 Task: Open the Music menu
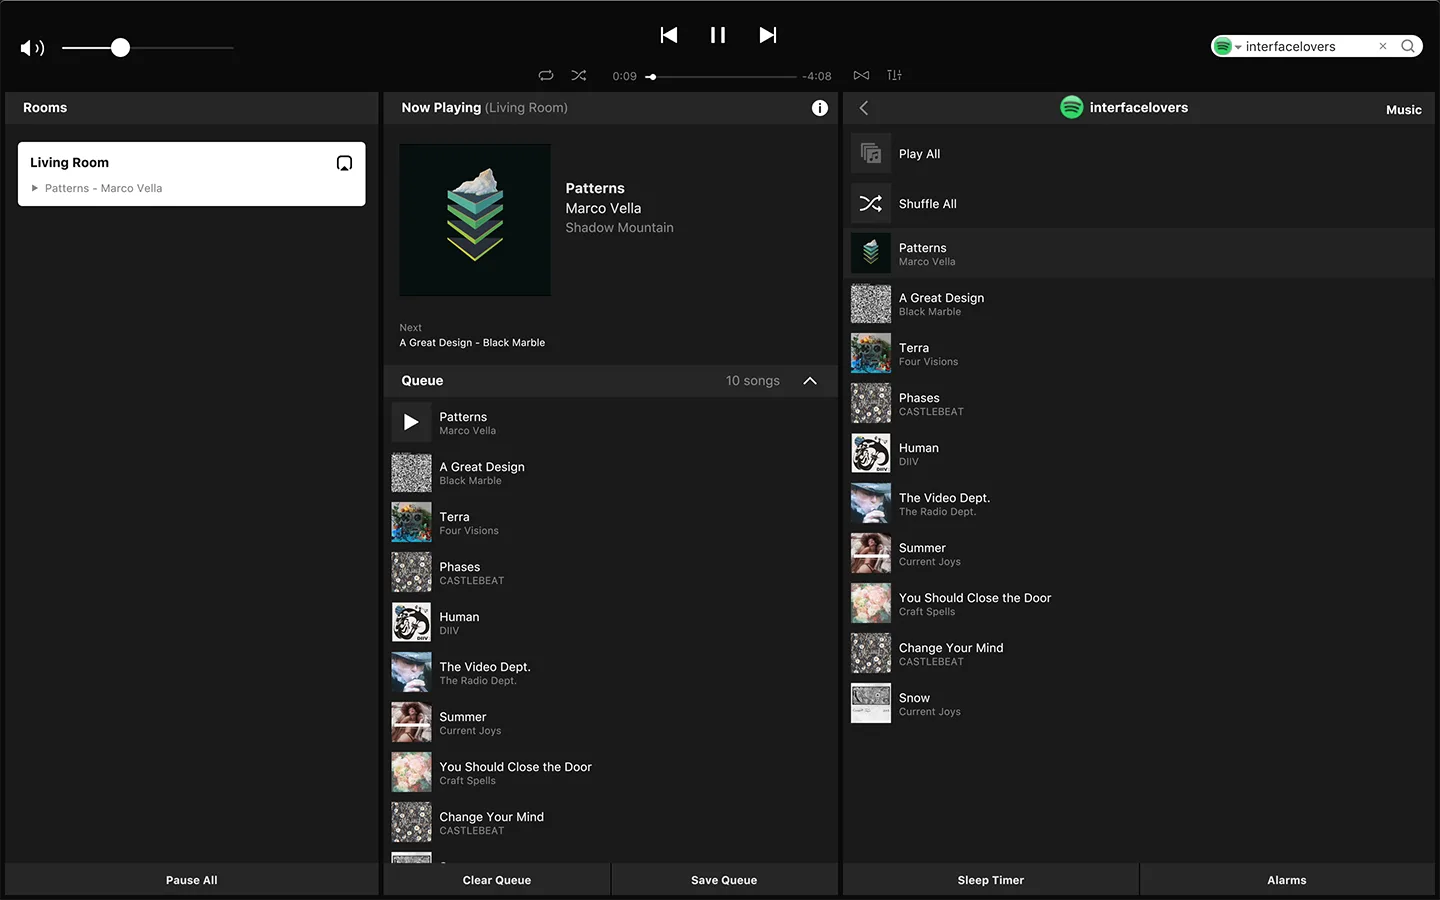click(x=1403, y=110)
